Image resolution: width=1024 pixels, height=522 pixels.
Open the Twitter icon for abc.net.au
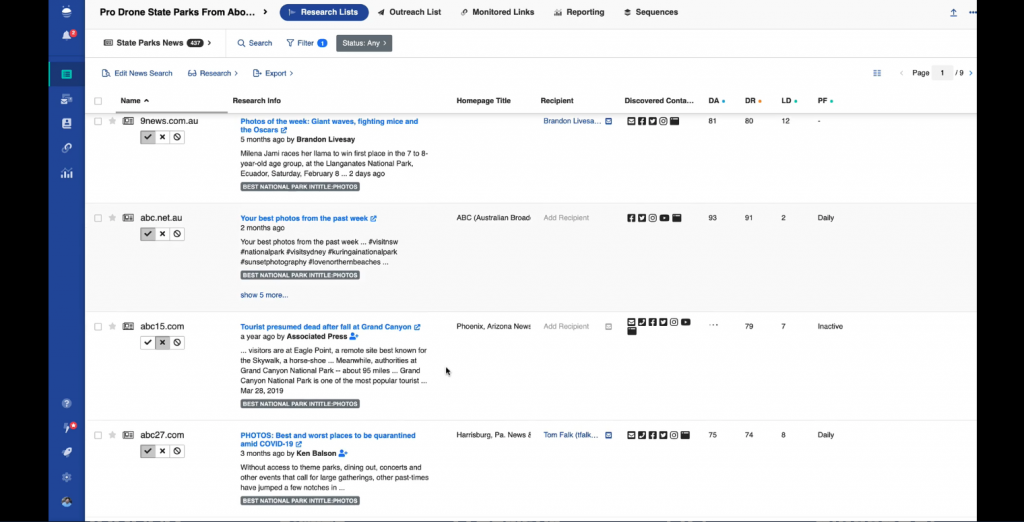pos(642,218)
